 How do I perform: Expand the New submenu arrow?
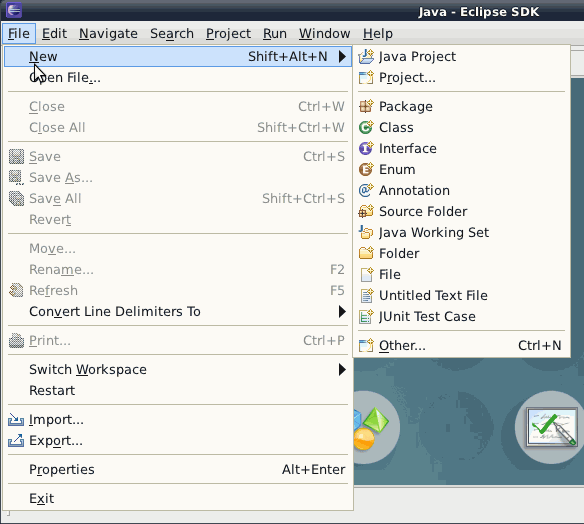coord(342,57)
